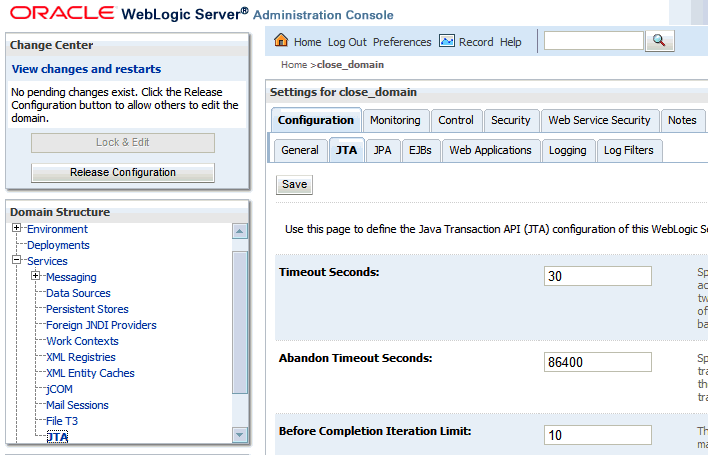708x455 pixels.
Task: Click the Home house icon
Action: pos(281,41)
